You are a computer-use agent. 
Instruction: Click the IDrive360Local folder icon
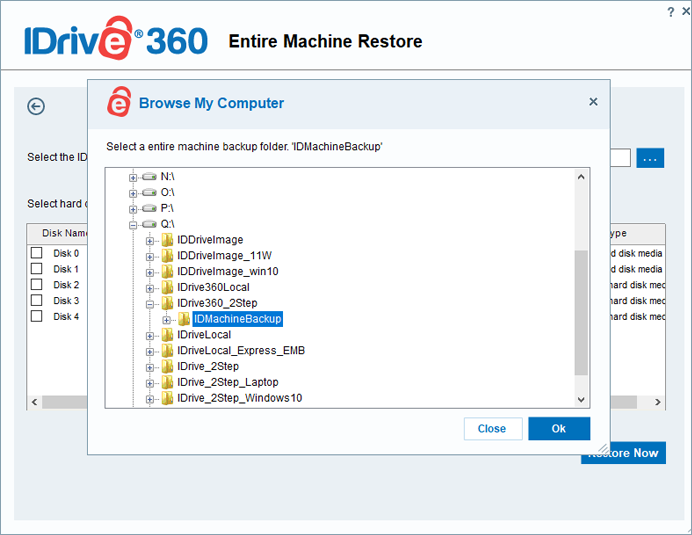(167, 287)
